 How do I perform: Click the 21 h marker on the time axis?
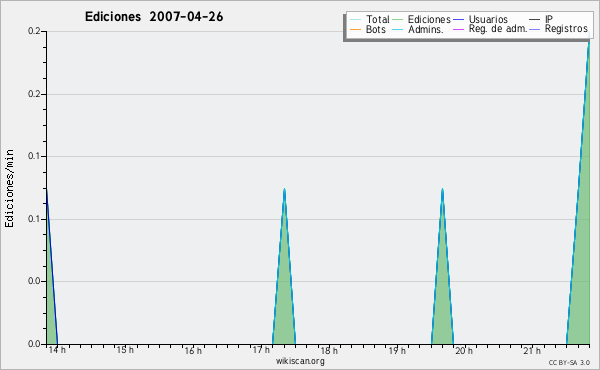click(532, 351)
